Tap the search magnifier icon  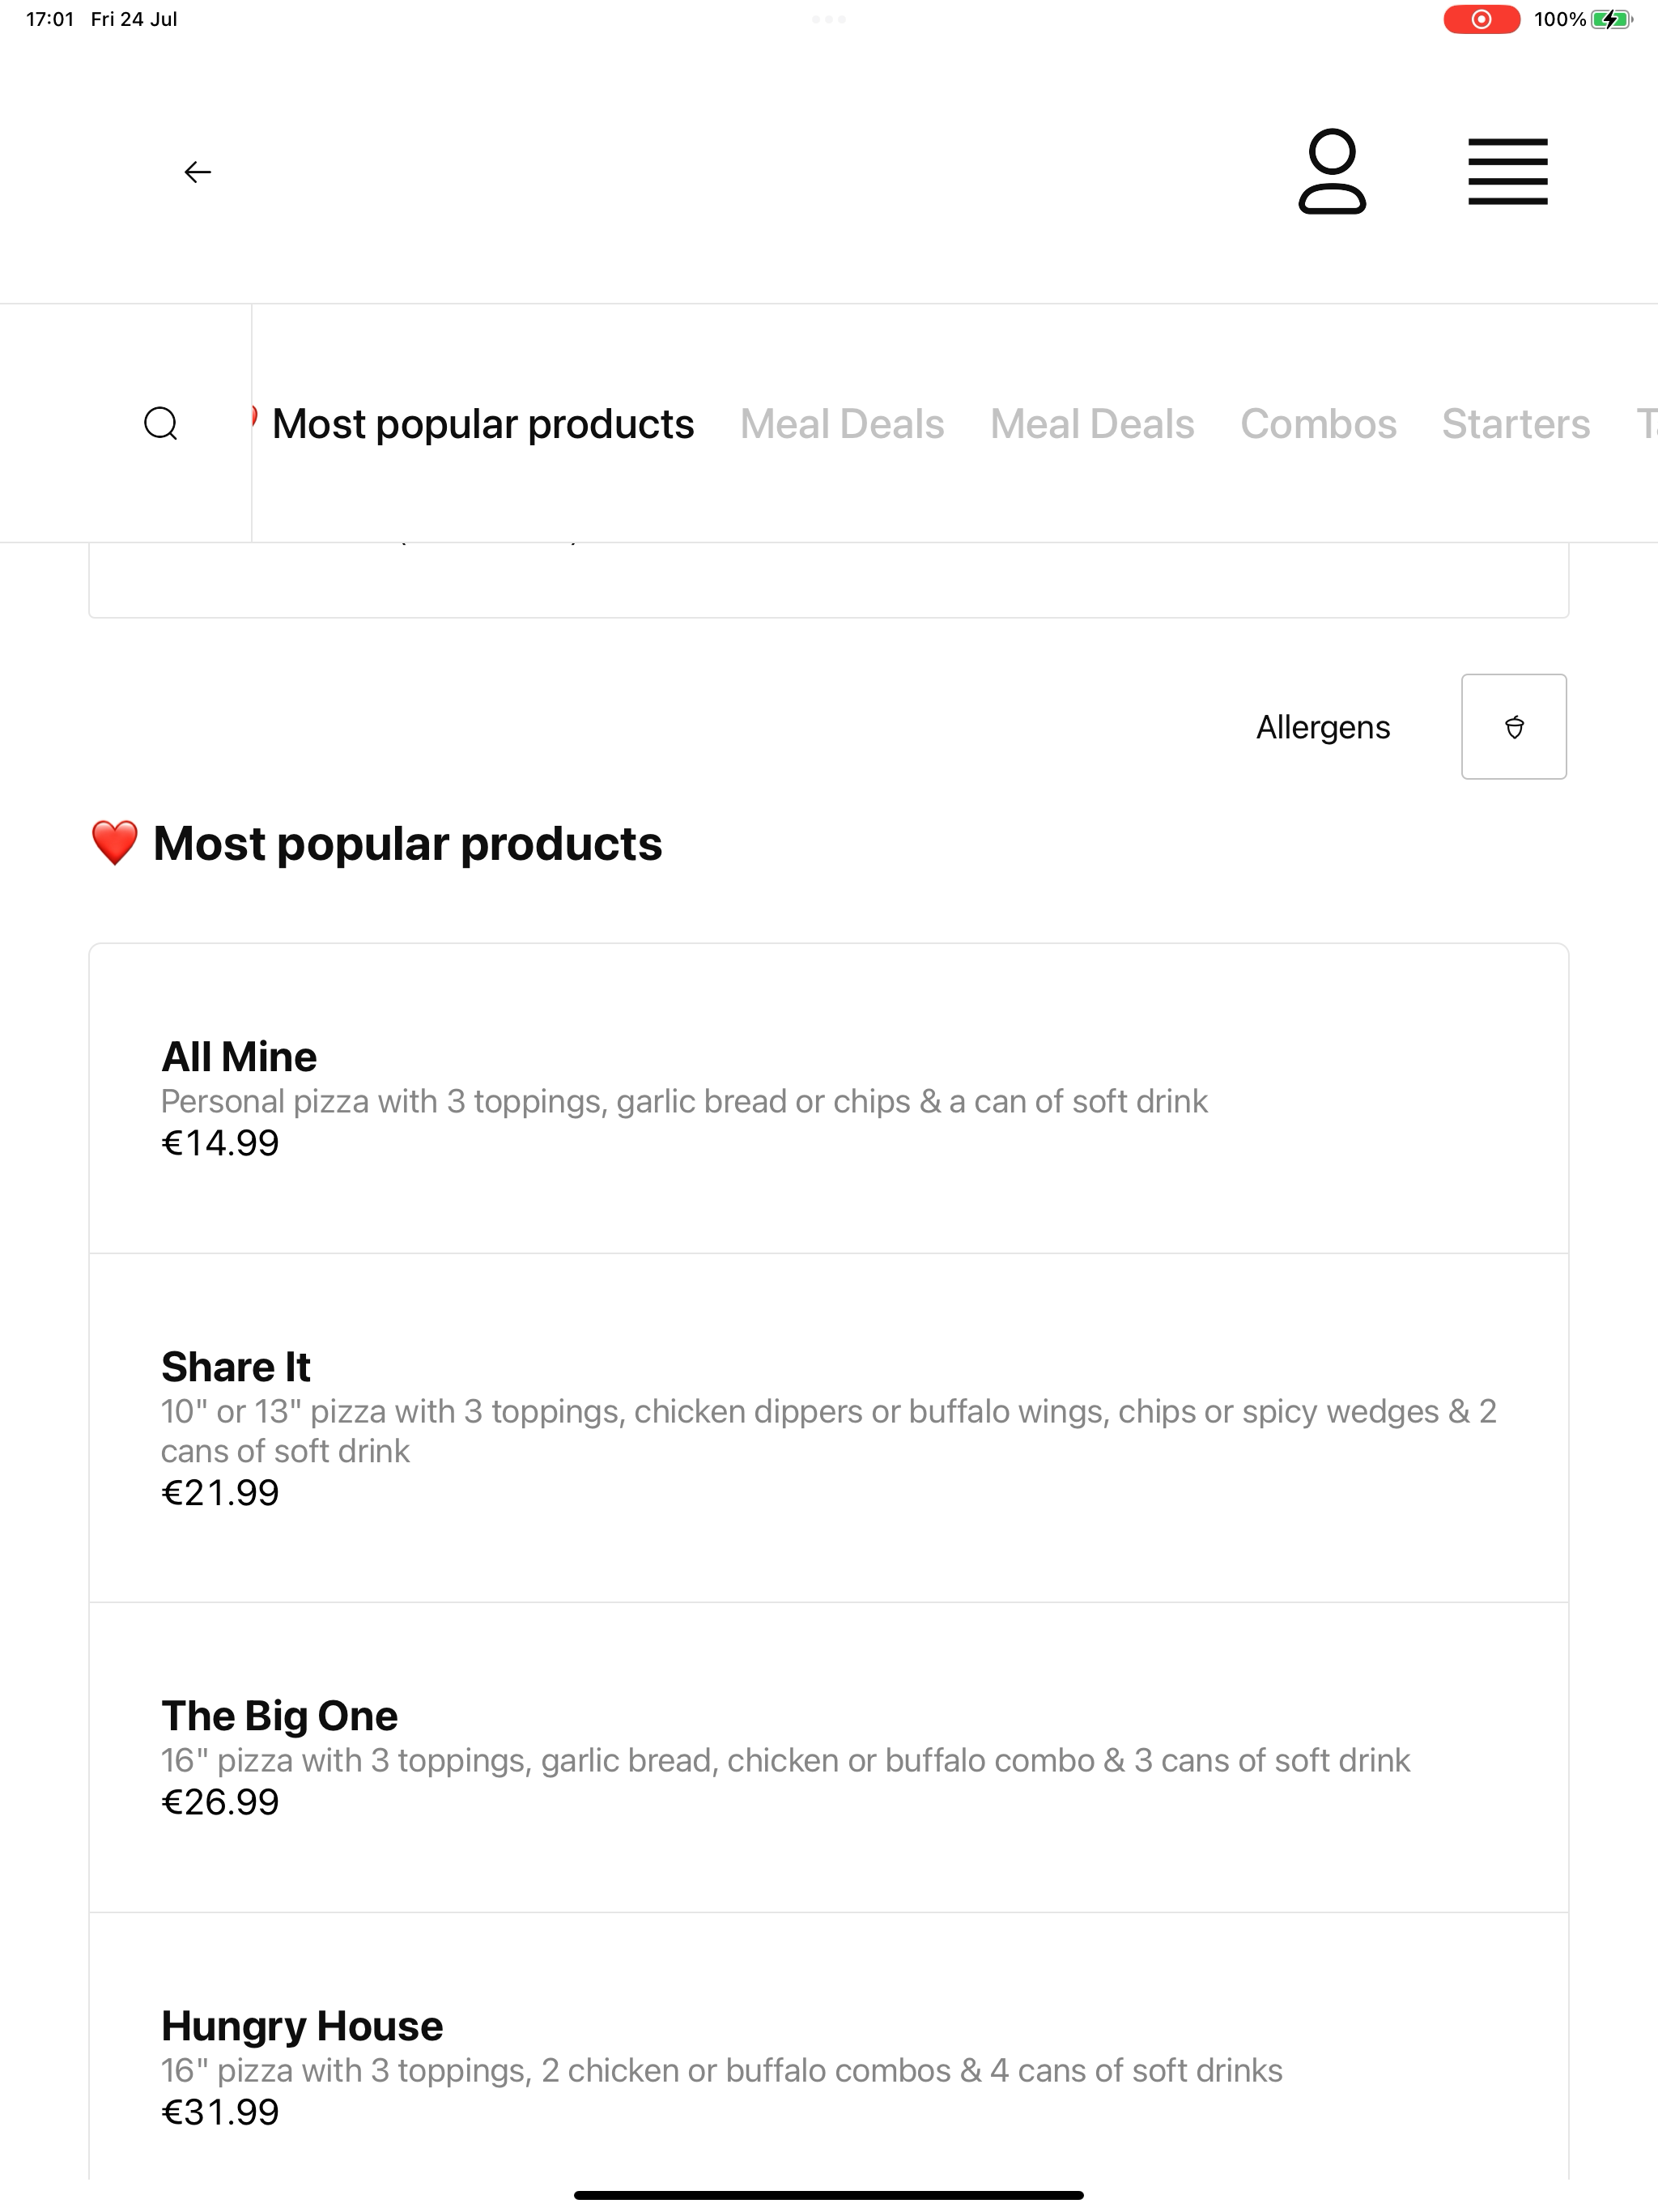[x=161, y=423]
